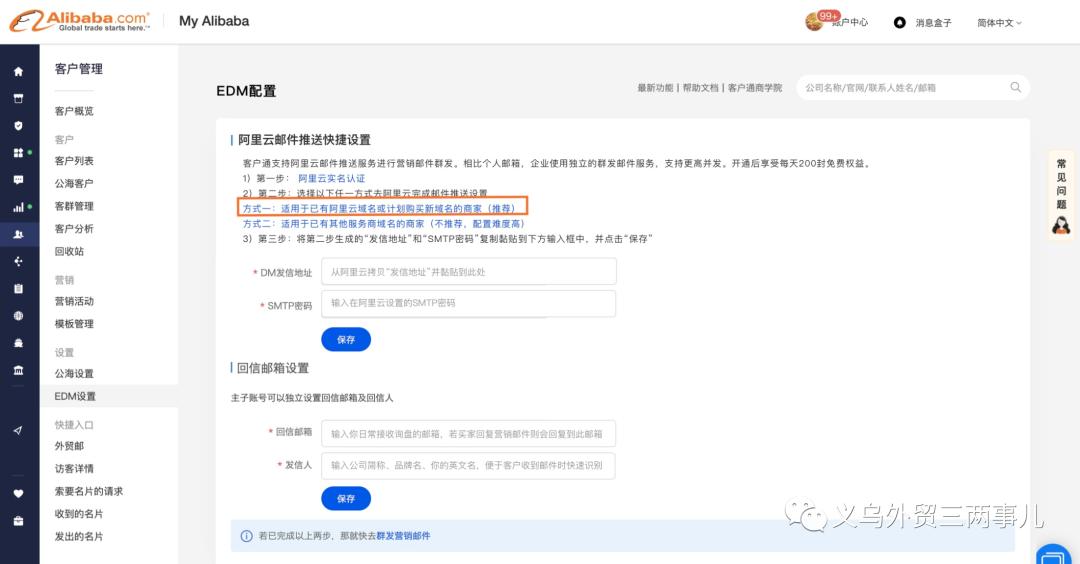Click the search magnifier icon
1080x564 pixels.
point(1015,87)
